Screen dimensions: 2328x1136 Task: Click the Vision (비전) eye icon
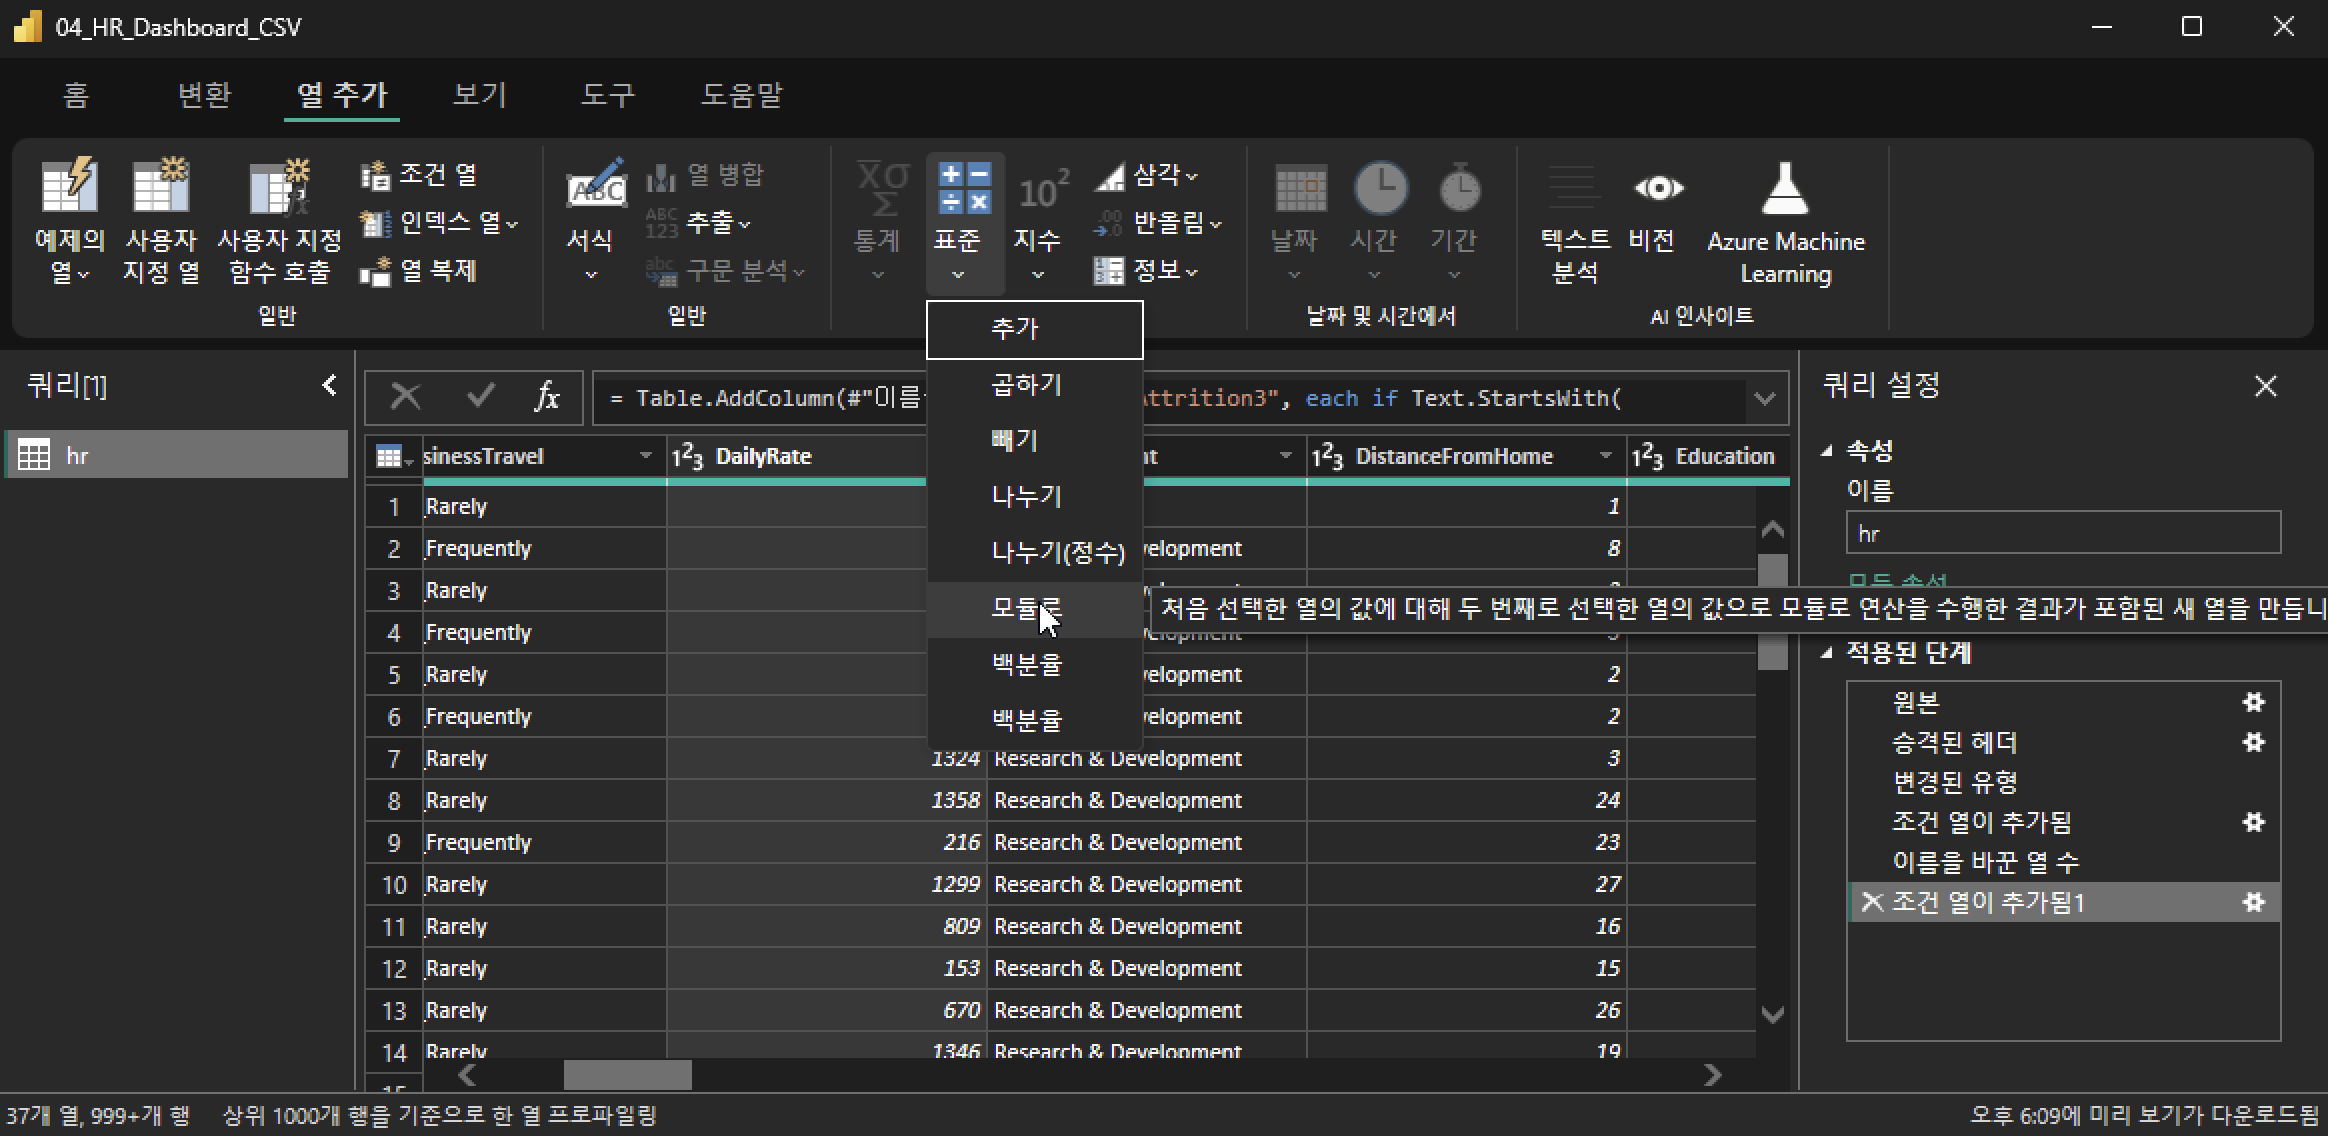1658,188
